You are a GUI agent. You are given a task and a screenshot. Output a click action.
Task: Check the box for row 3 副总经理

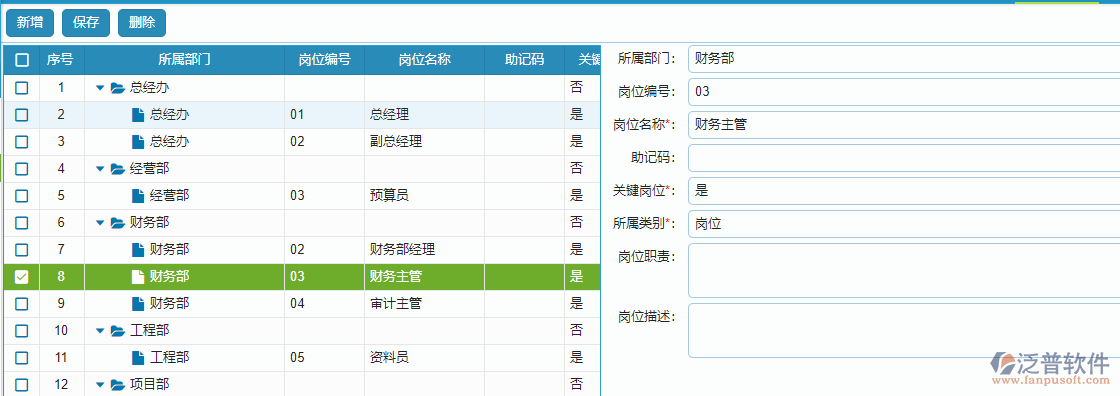(x=22, y=142)
